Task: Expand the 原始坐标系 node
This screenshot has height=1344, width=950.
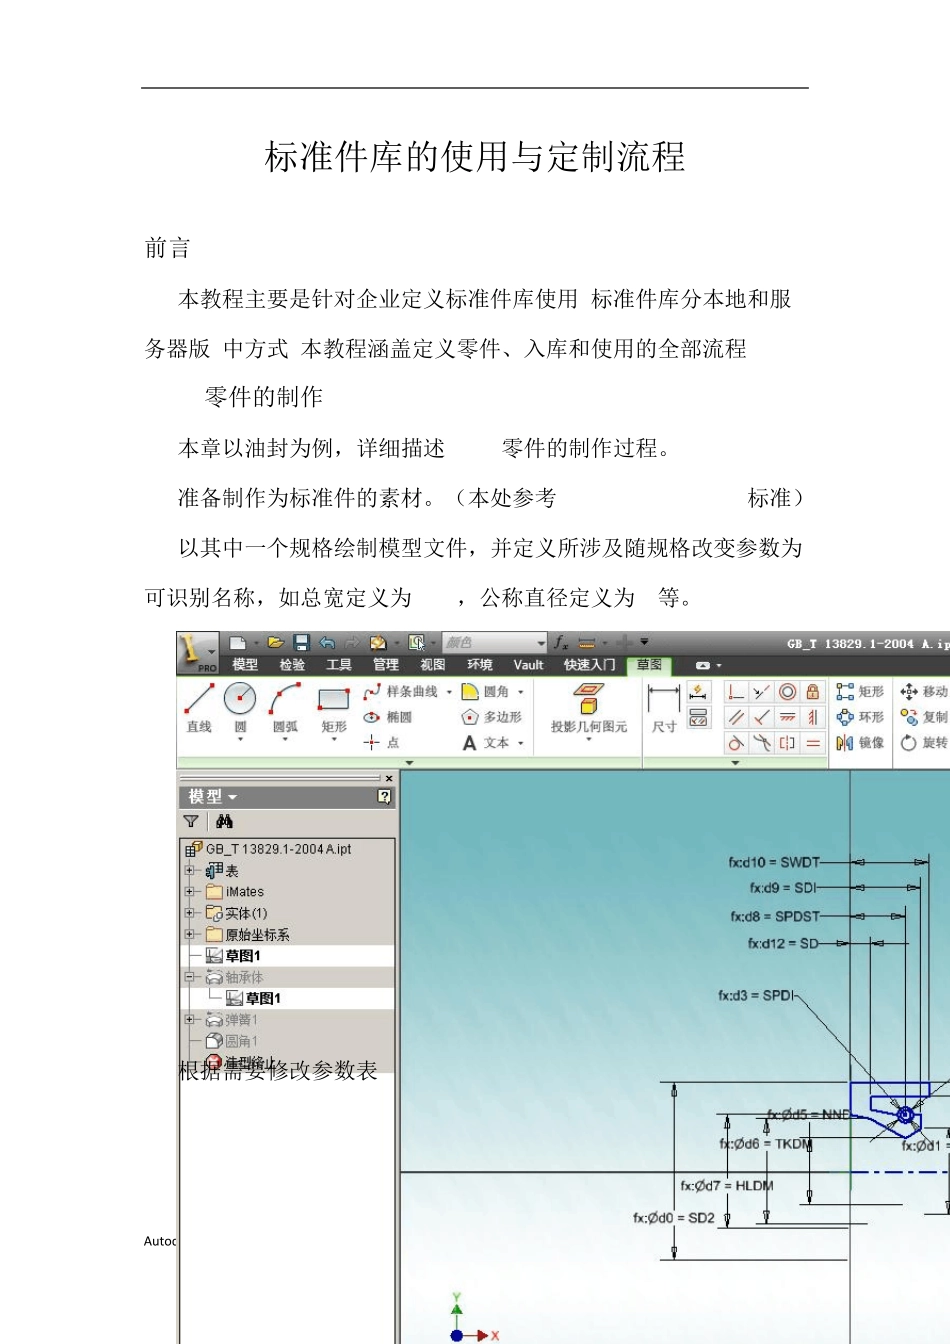Action: [189, 934]
